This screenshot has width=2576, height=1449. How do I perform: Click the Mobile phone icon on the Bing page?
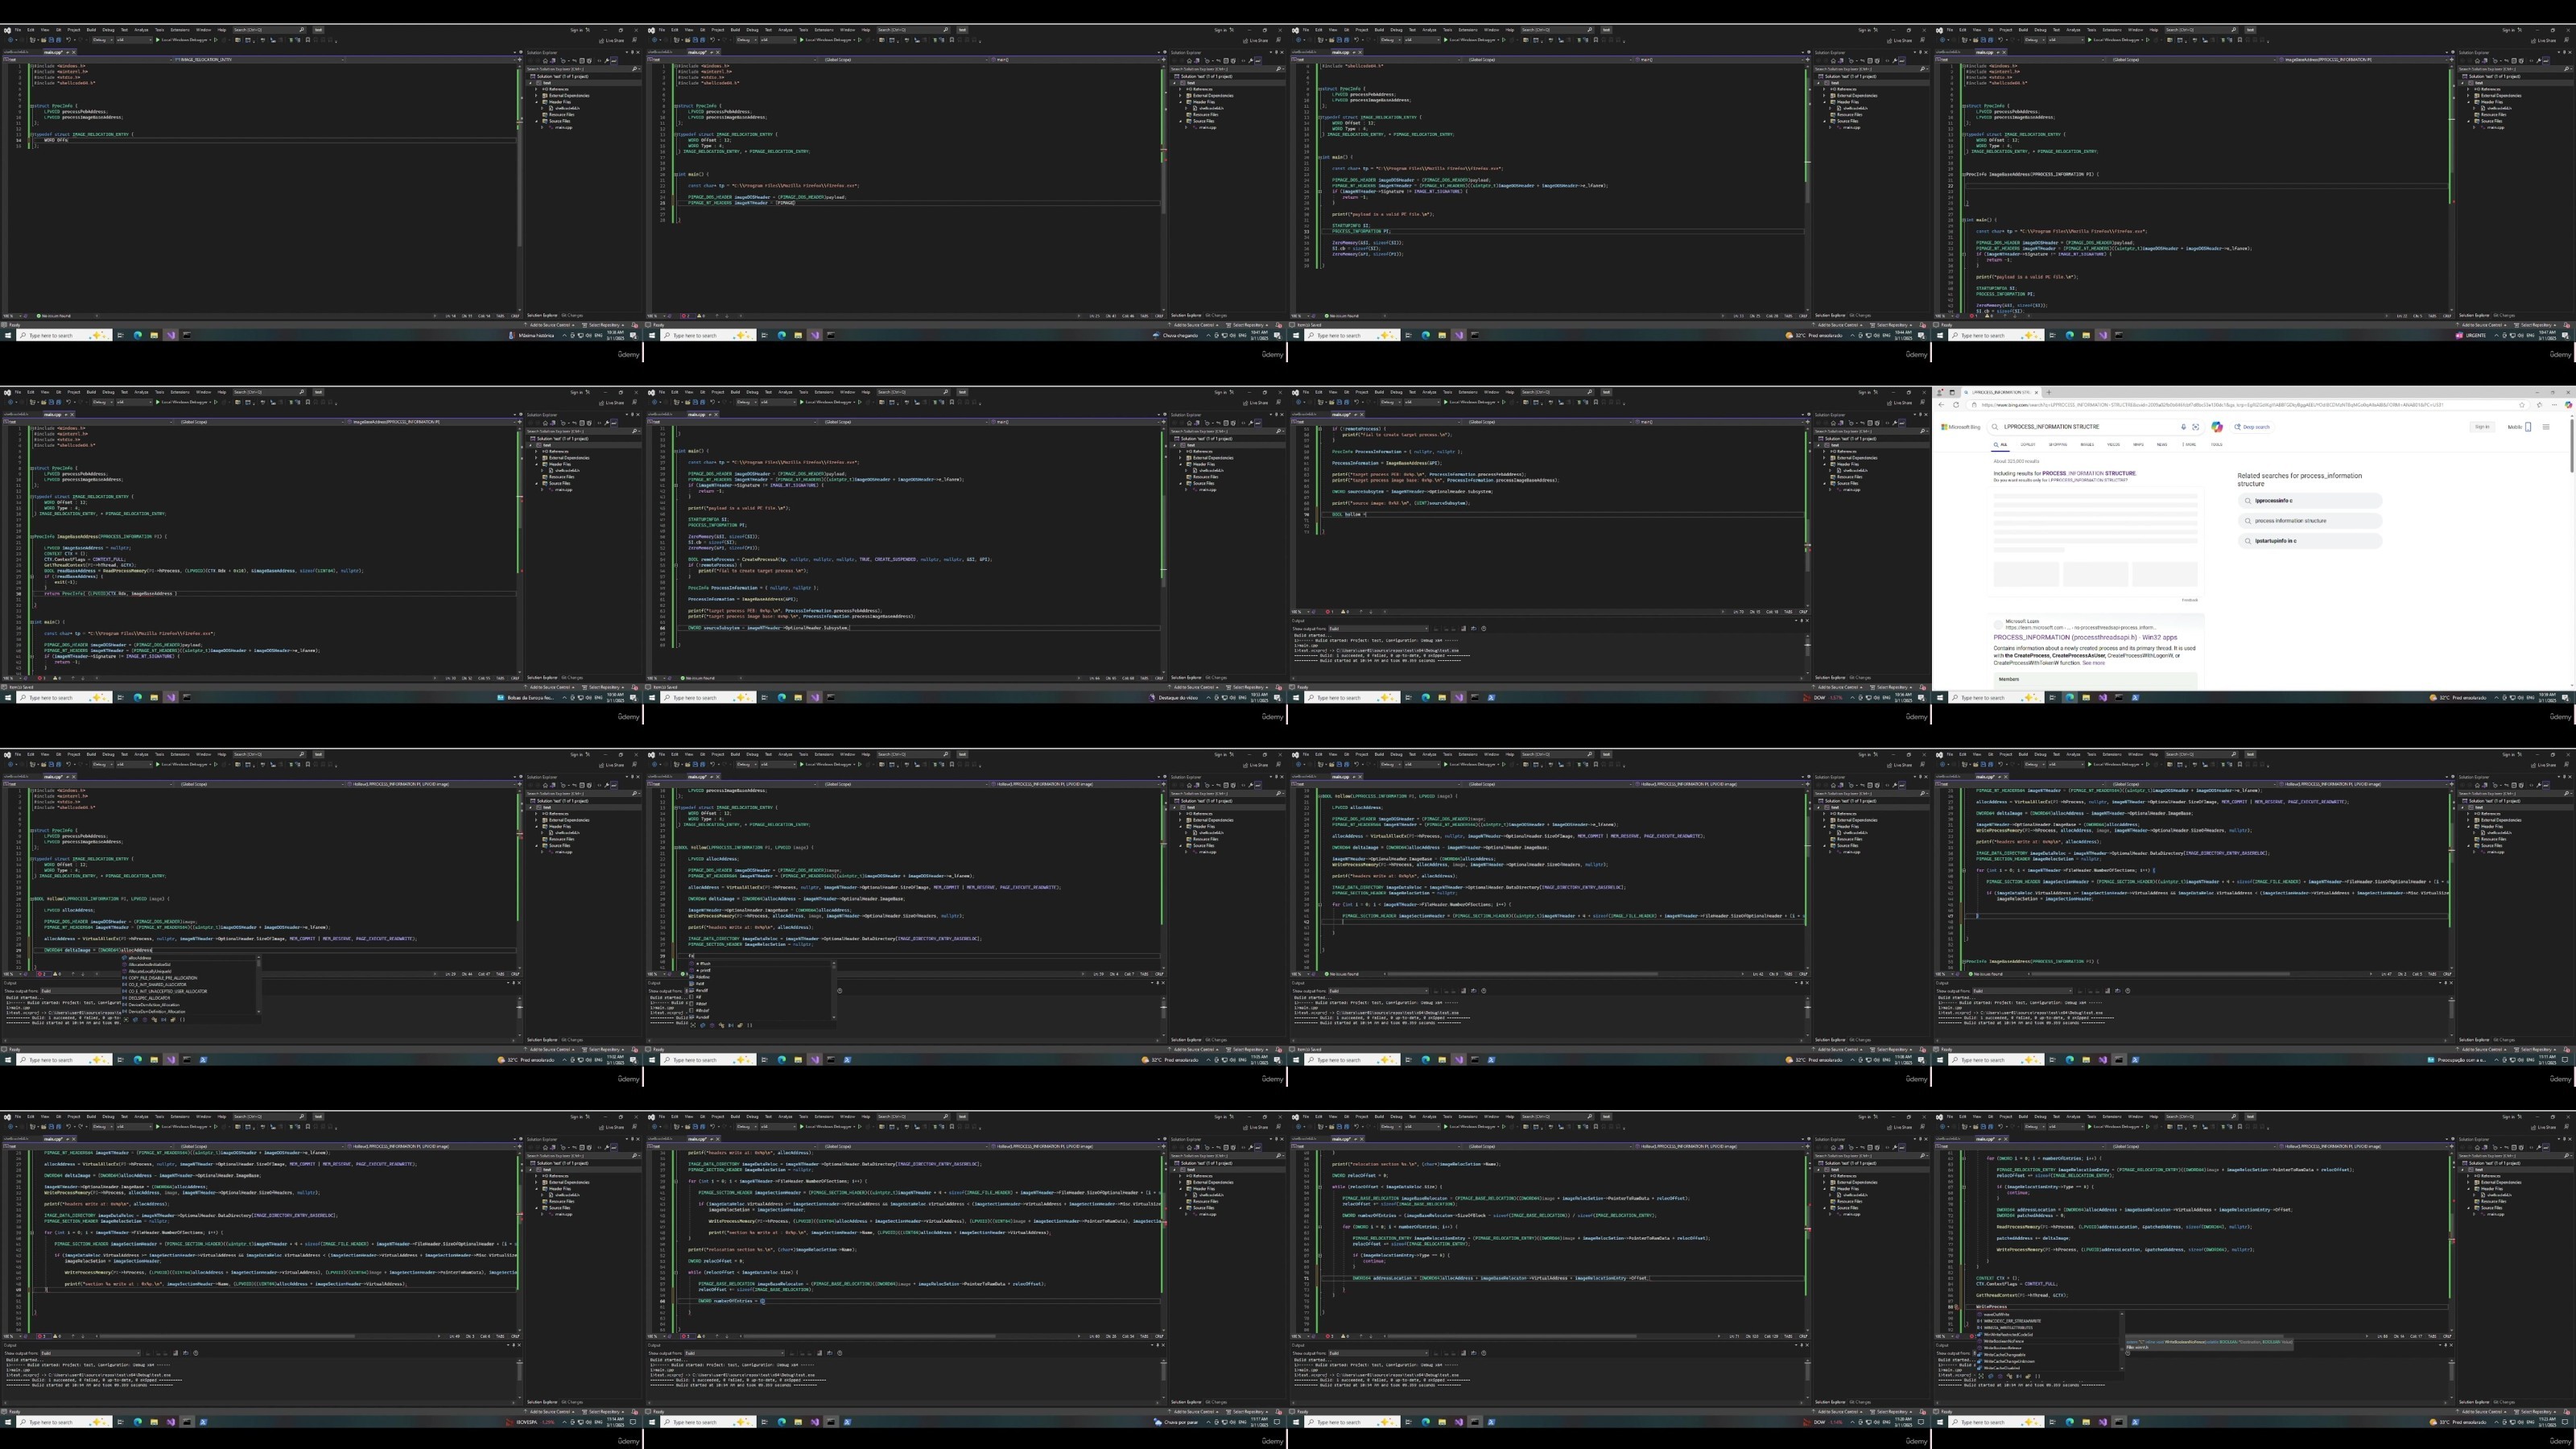coord(2529,427)
